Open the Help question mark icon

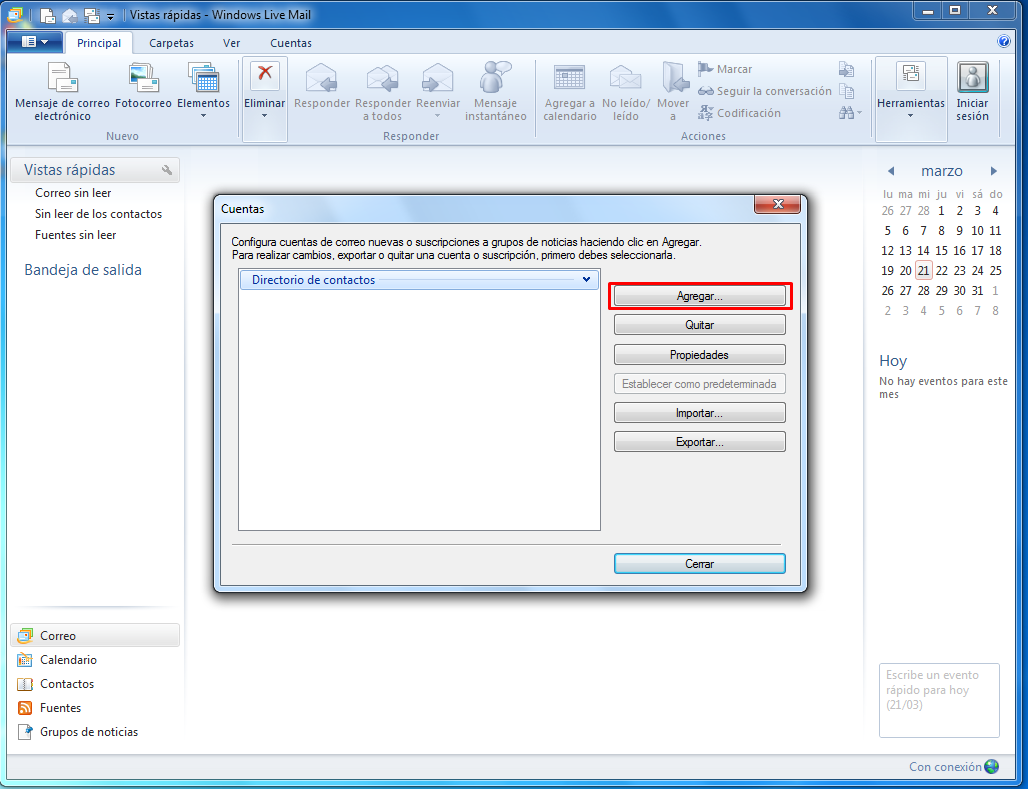click(x=1004, y=41)
